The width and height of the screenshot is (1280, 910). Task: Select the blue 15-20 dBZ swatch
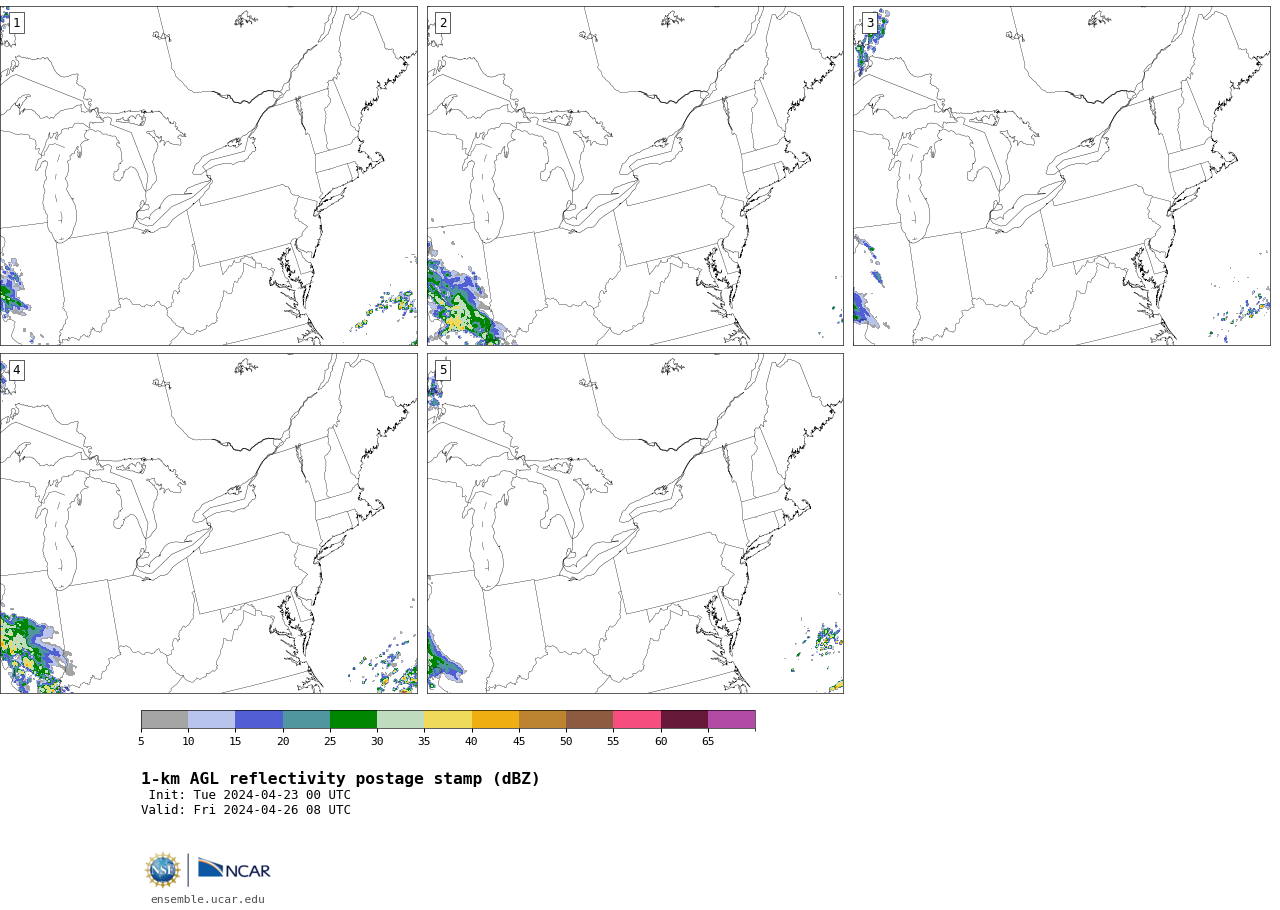coord(259,720)
